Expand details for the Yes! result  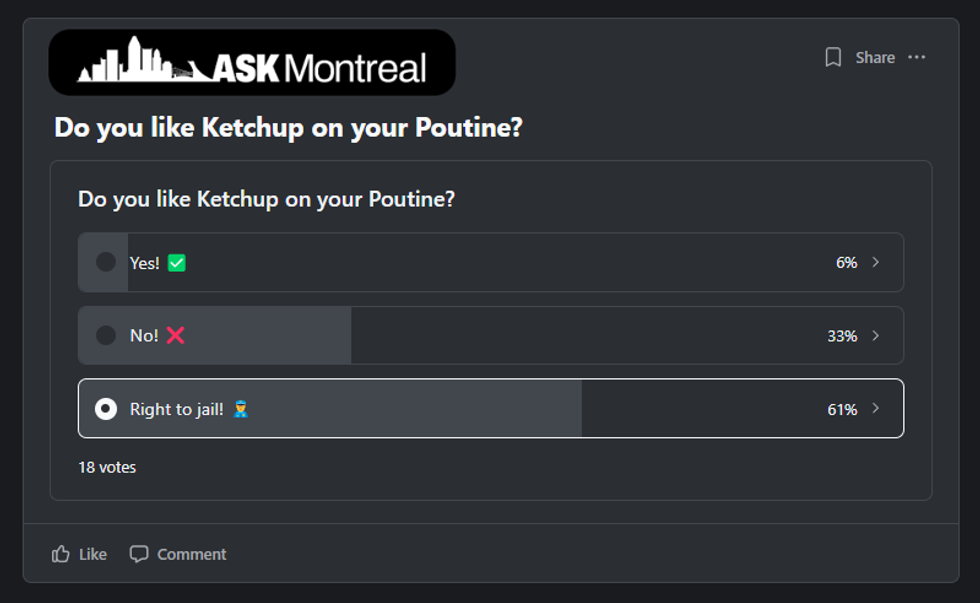876,262
